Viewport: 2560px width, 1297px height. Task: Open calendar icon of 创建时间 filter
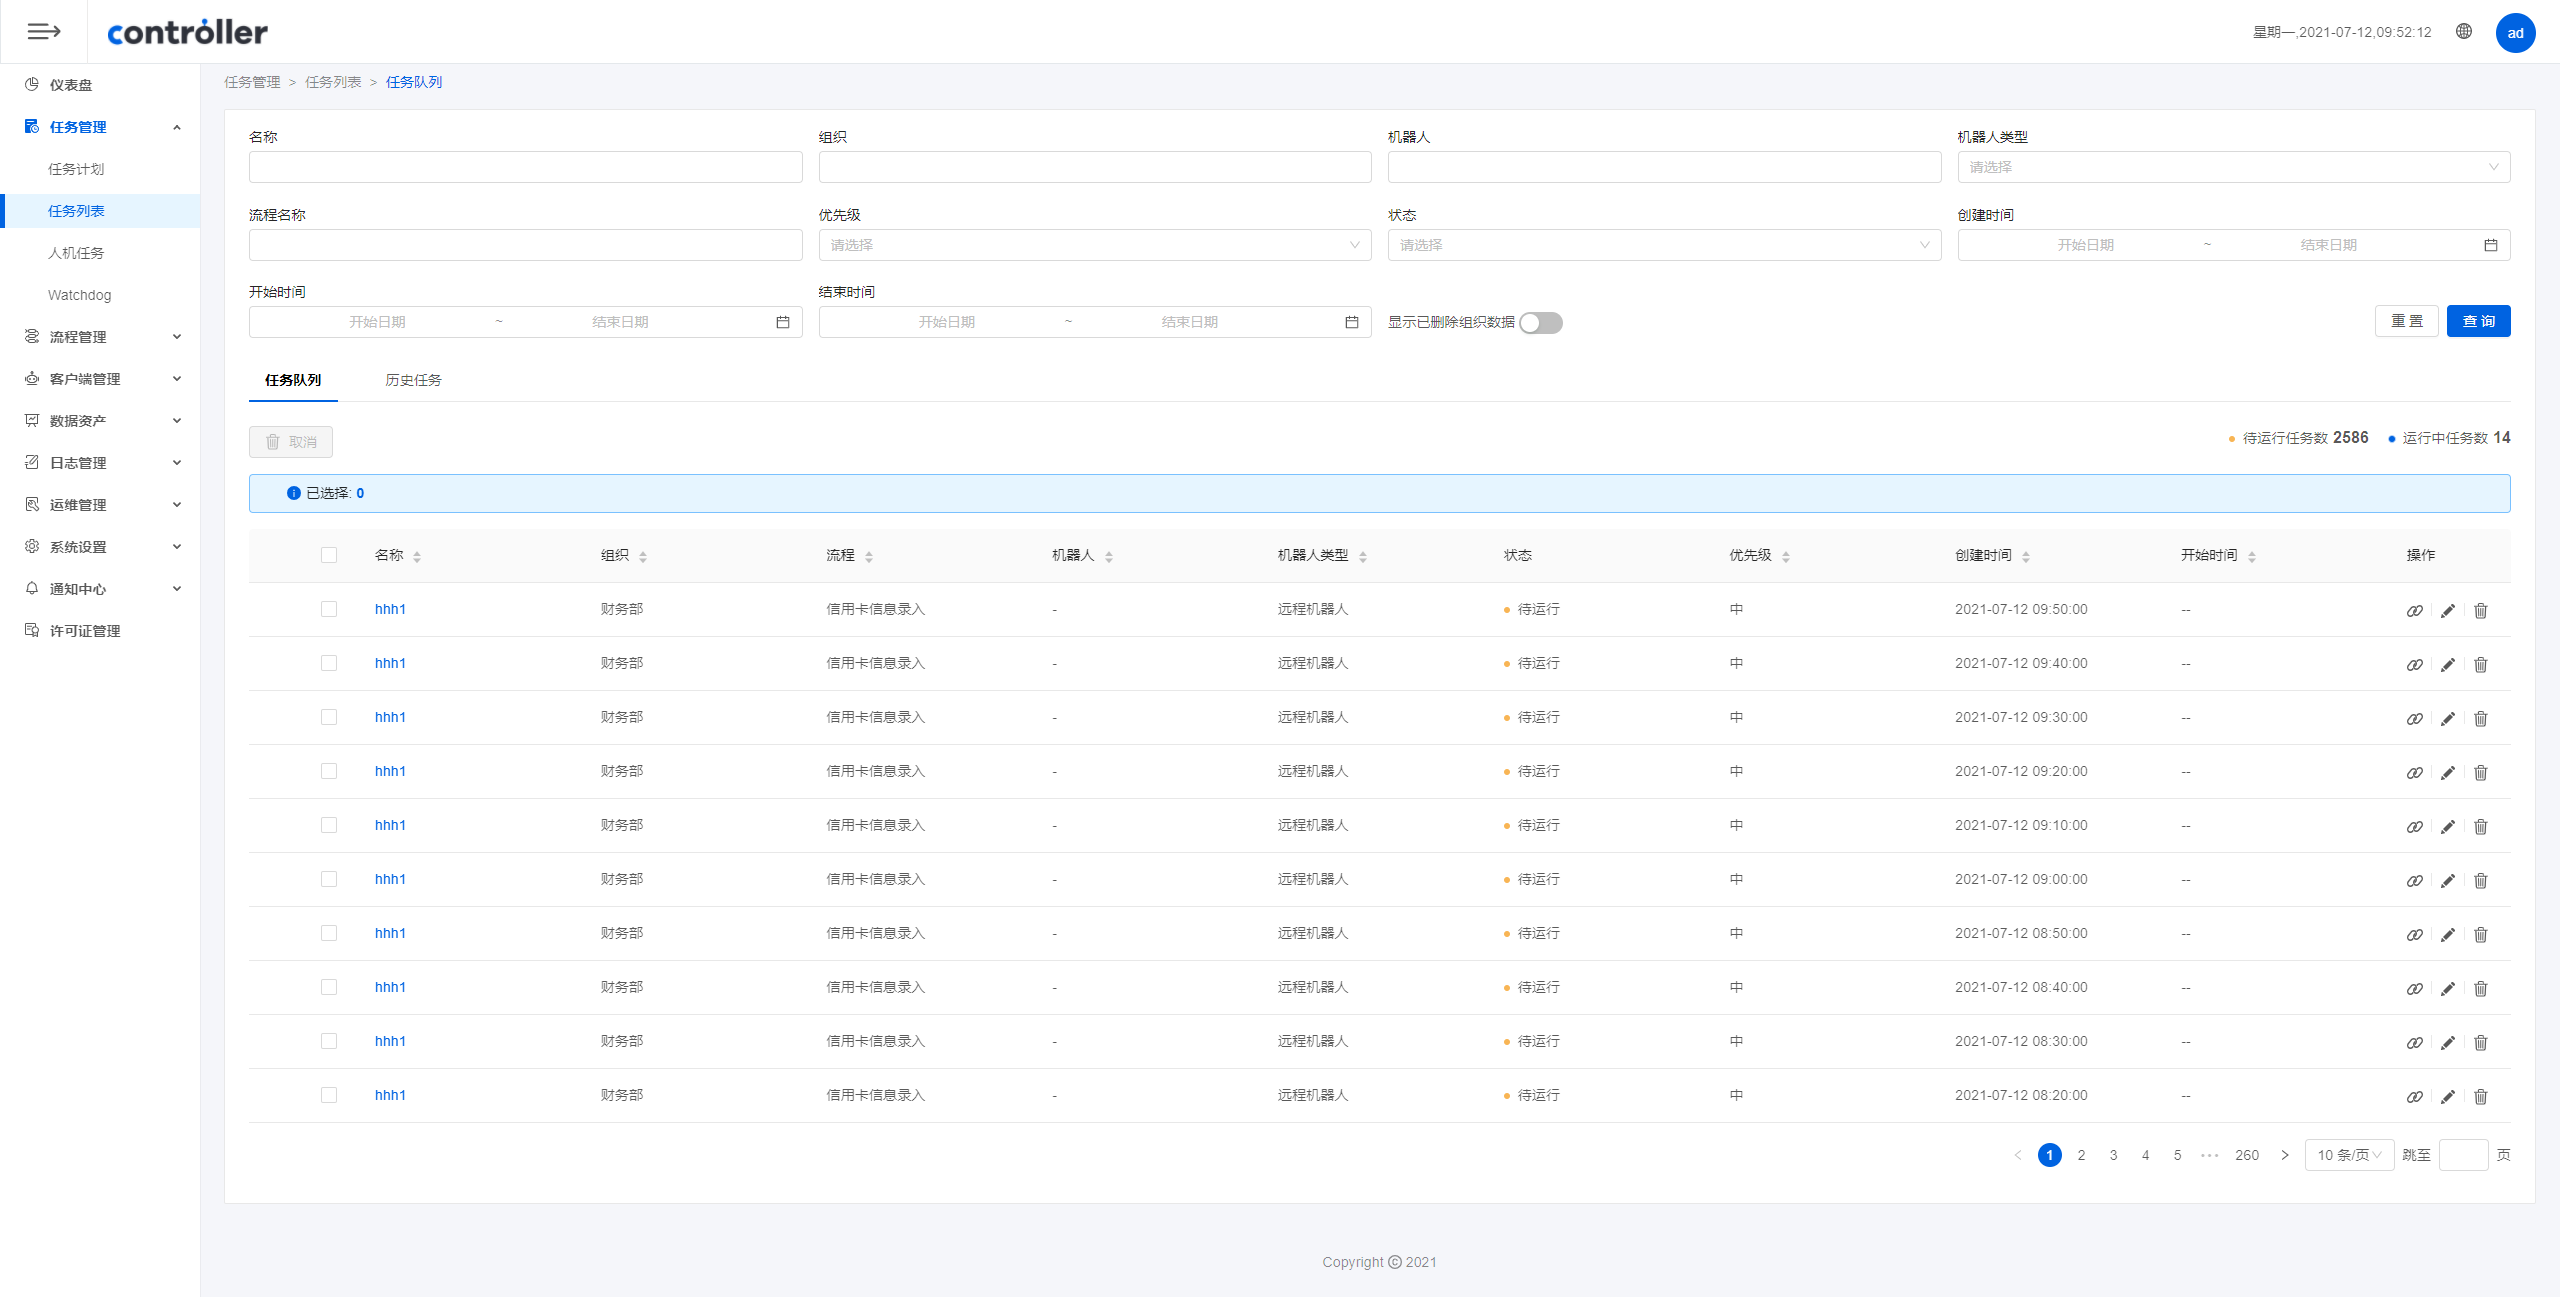coord(2491,245)
